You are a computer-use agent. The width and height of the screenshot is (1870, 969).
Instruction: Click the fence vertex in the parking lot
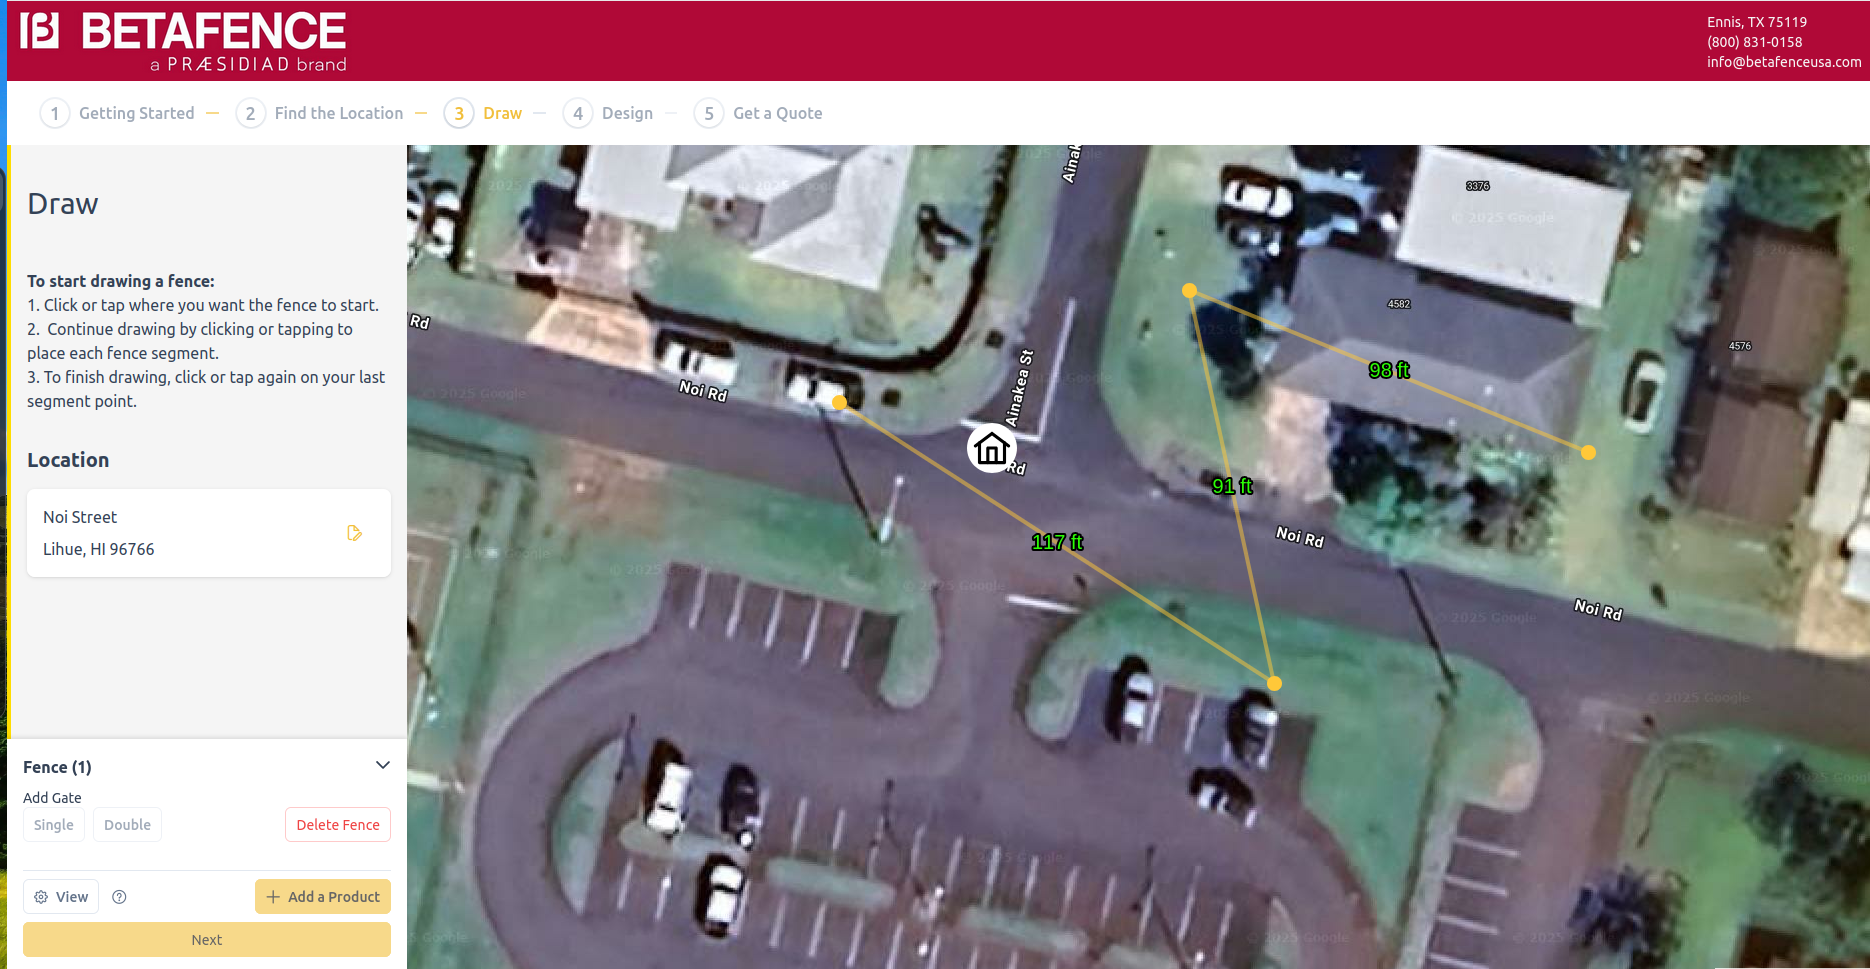(1274, 684)
